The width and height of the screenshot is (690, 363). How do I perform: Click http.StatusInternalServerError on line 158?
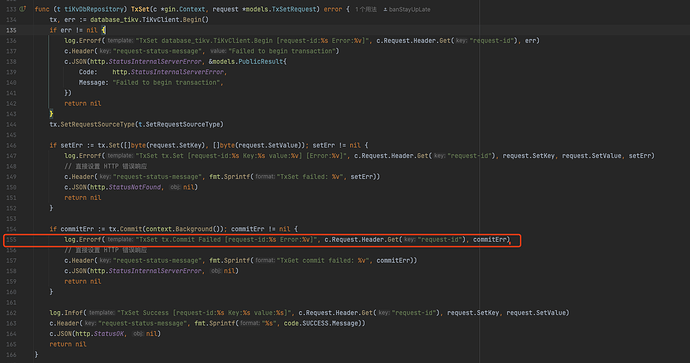(146, 271)
